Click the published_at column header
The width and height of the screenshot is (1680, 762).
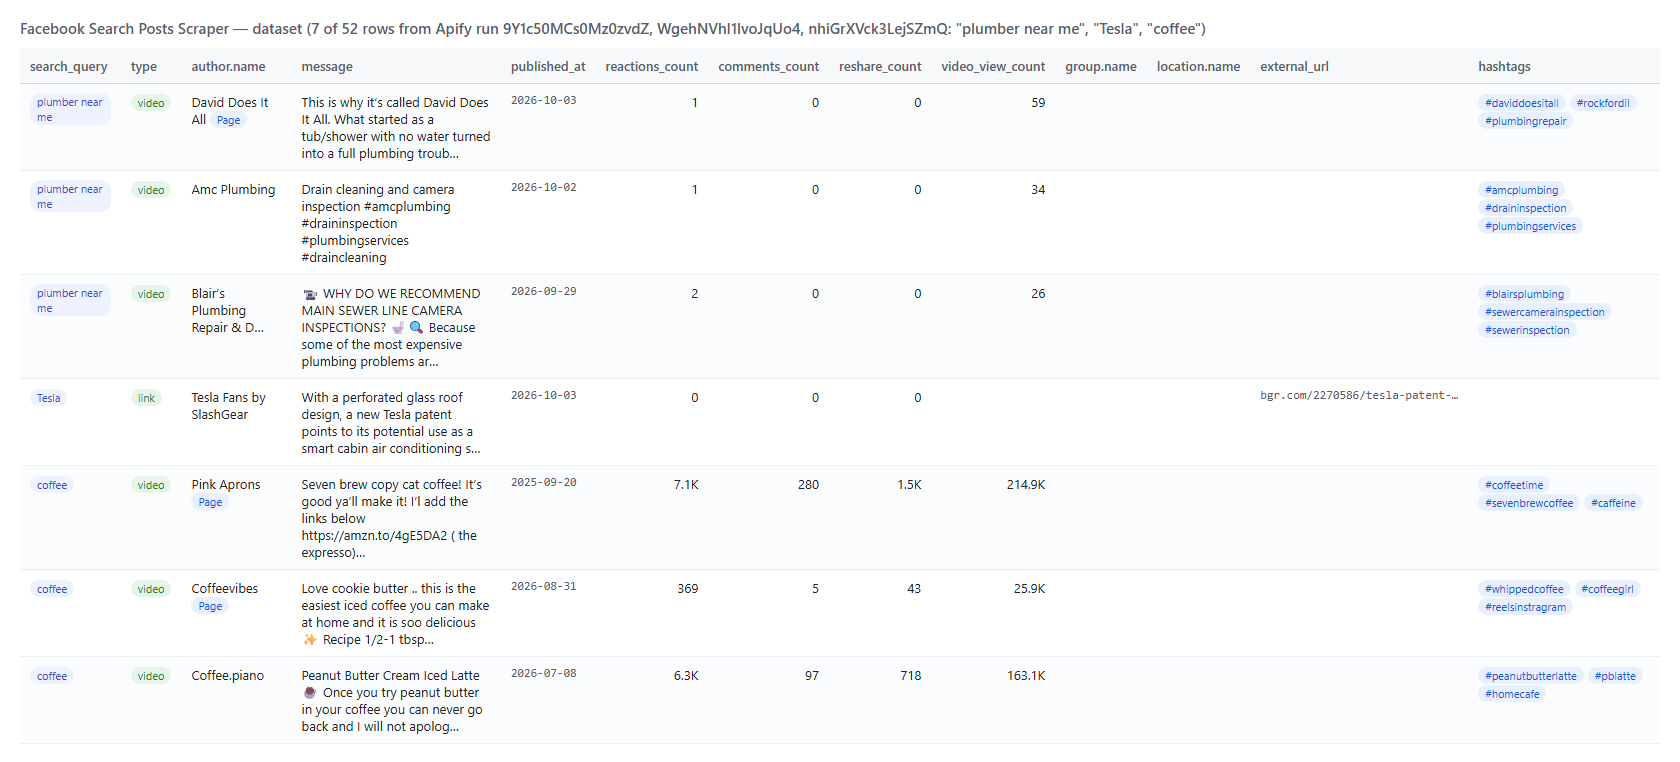pos(548,67)
